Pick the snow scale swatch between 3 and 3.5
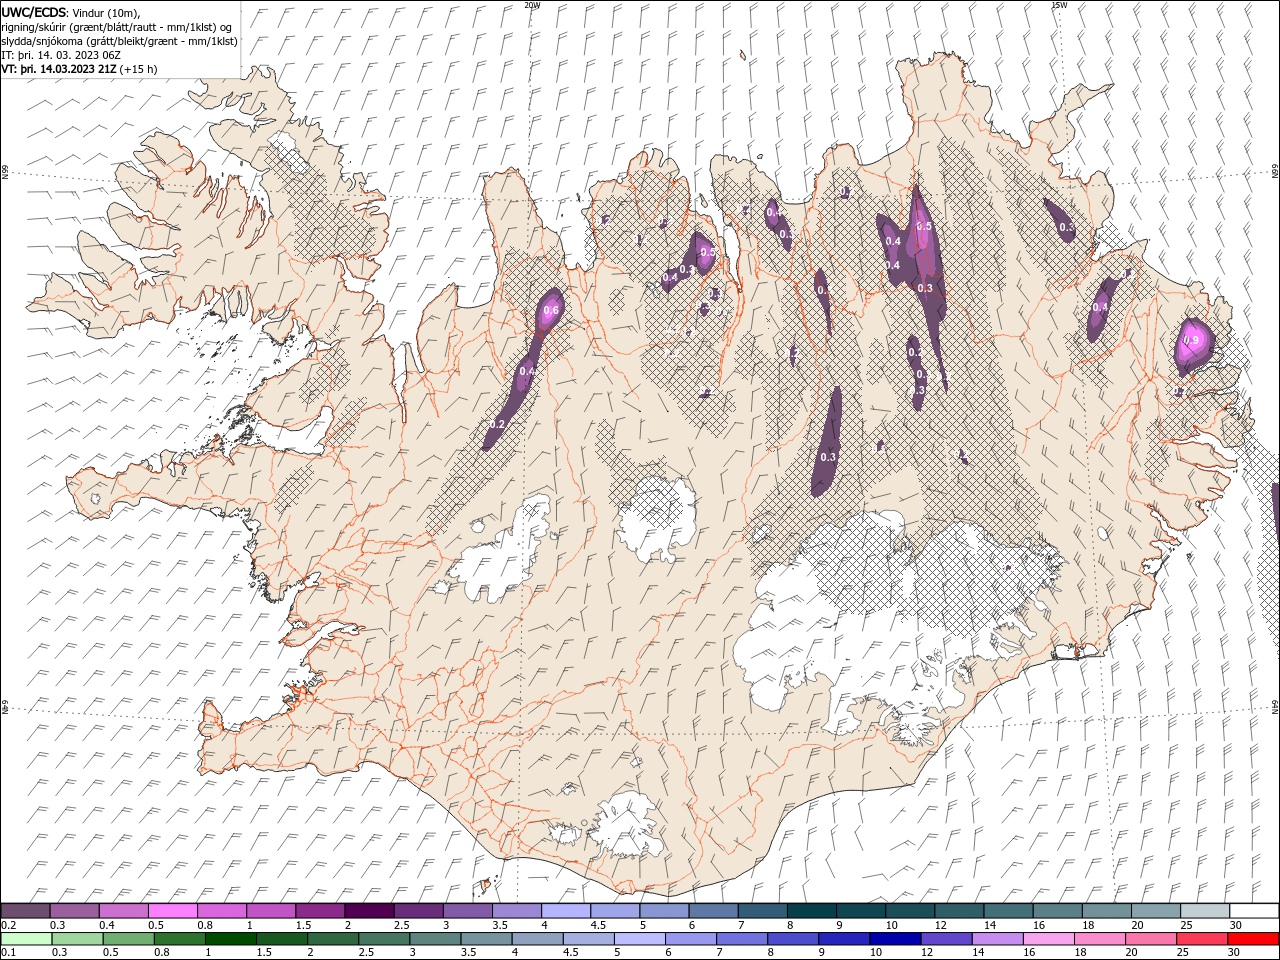Screen dimensions: 1280x960 tap(468, 911)
